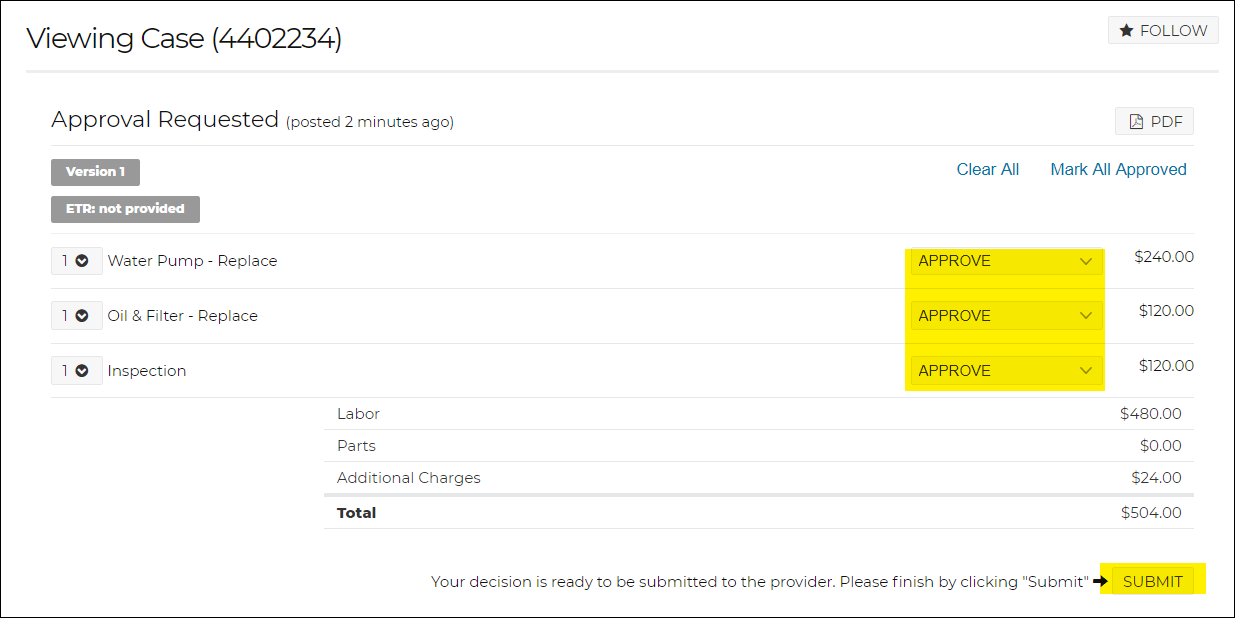The width and height of the screenshot is (1235, 618).
Task: Click the Mark All Approved link
Action: (x=1118, y=170)
